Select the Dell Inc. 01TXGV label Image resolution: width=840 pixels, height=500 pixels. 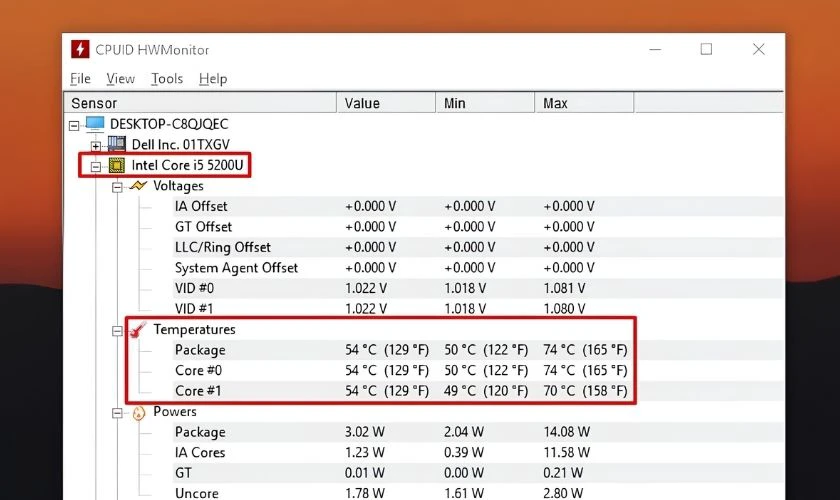[181, 144]
